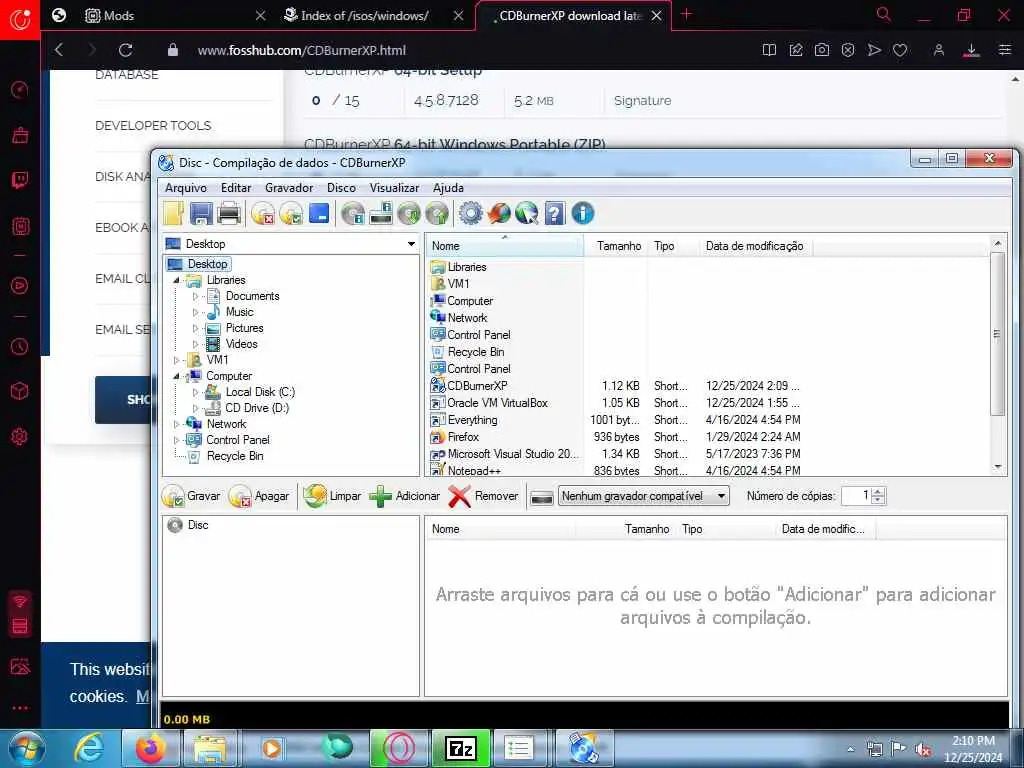1024x768 pixels.
Task: Click the Remover button with red X
Action: tap(483, 496)
